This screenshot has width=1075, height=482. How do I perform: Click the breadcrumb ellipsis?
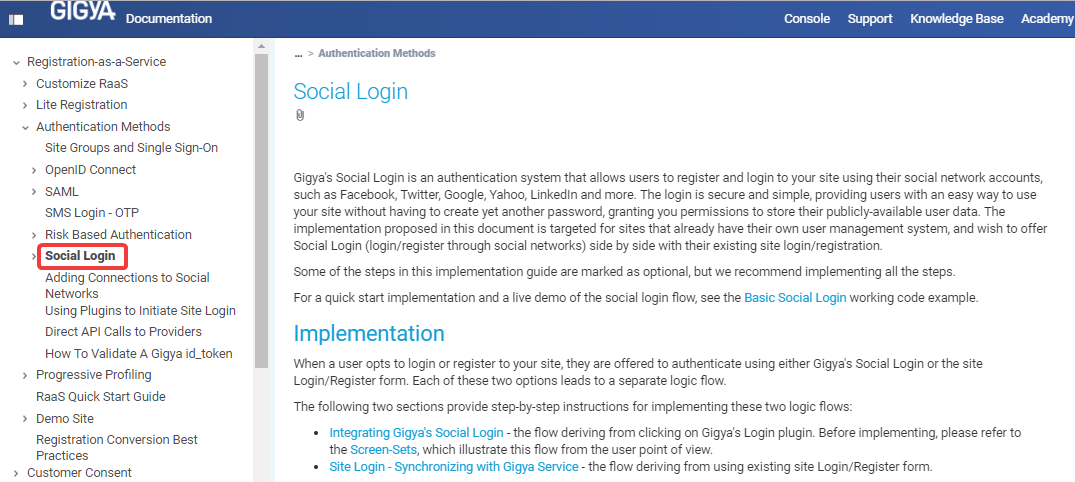click(298, 53)
